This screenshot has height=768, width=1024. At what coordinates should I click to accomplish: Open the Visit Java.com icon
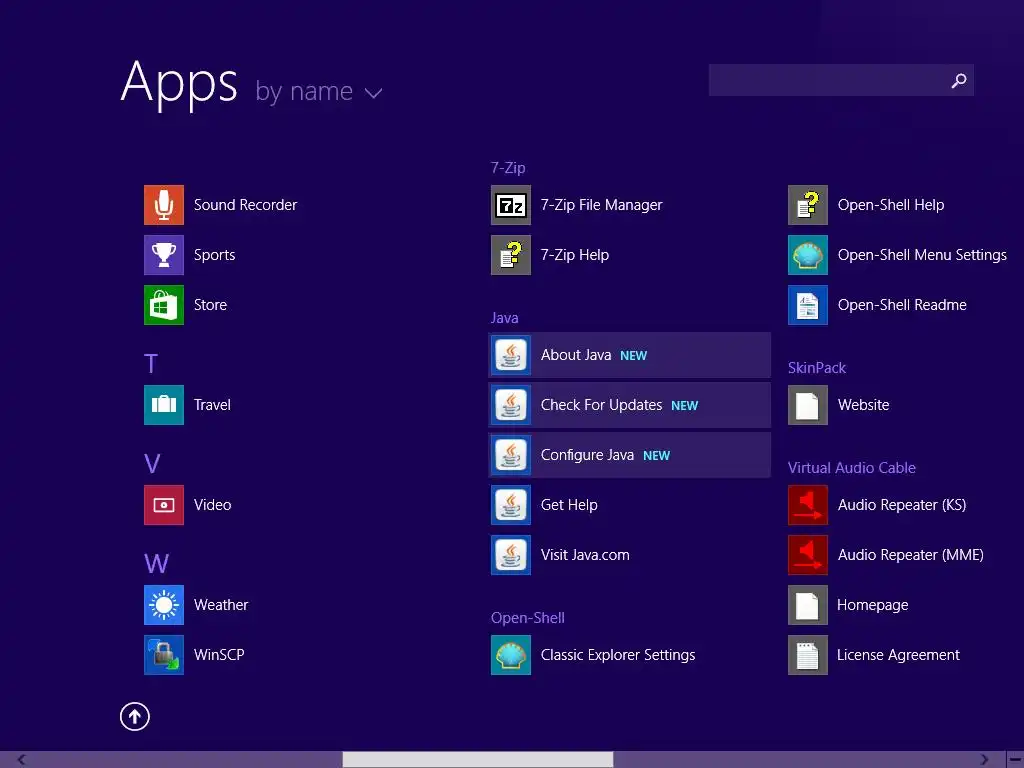point(511,555)
